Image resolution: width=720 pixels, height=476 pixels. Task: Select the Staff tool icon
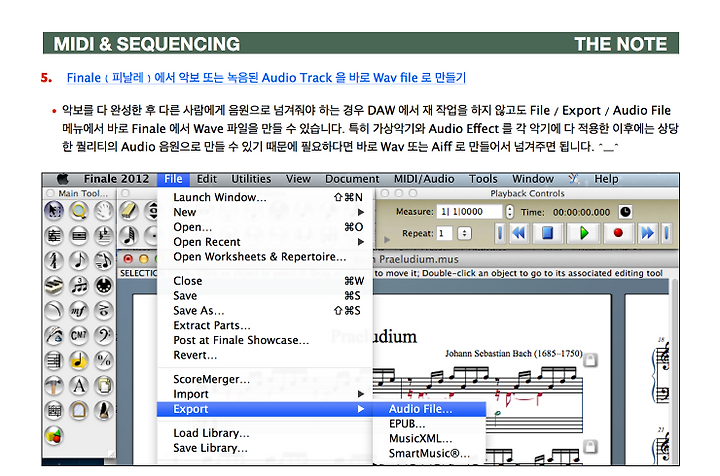[x=54, y=236]
